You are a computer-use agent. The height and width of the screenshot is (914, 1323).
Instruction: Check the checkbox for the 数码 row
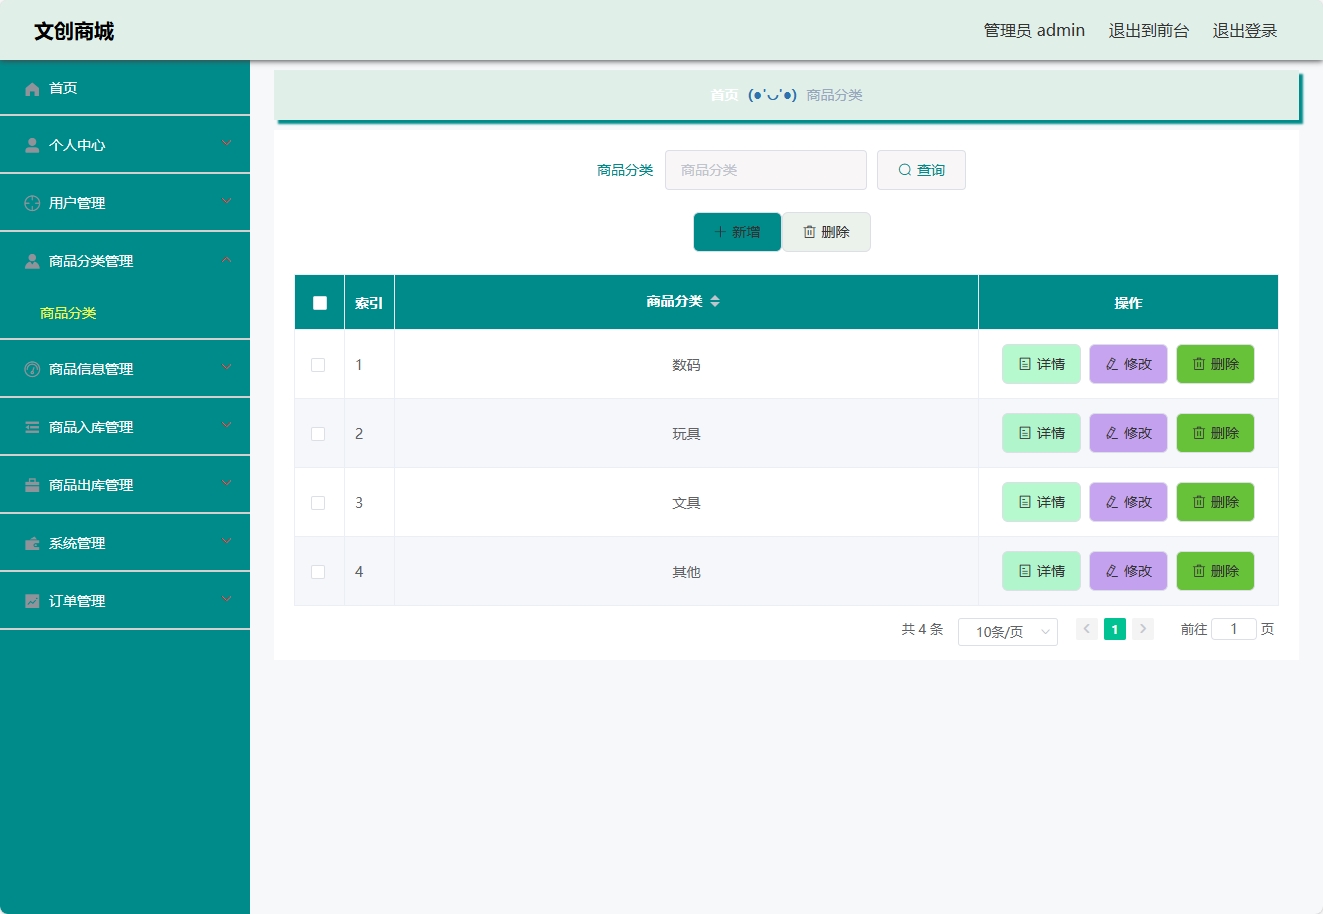[318, 364]
